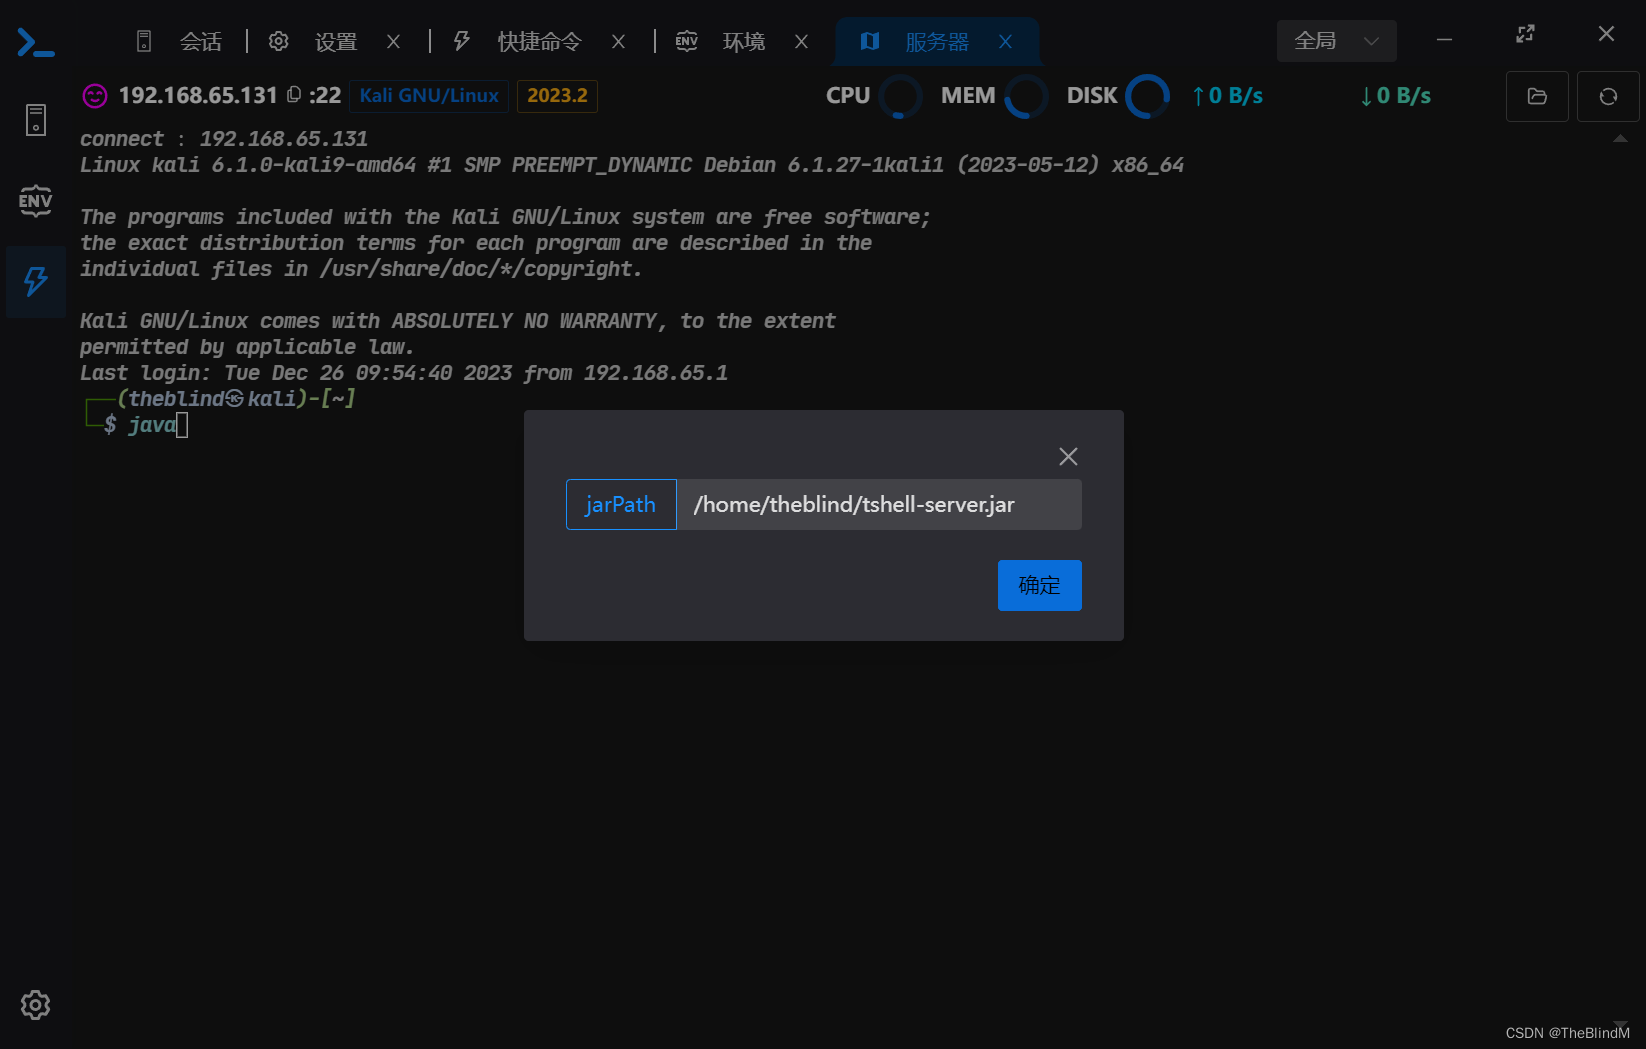This screenshot has height=1049, width=1646.
Task: Close the jarPath dialog with its X
Action: 1067,456
